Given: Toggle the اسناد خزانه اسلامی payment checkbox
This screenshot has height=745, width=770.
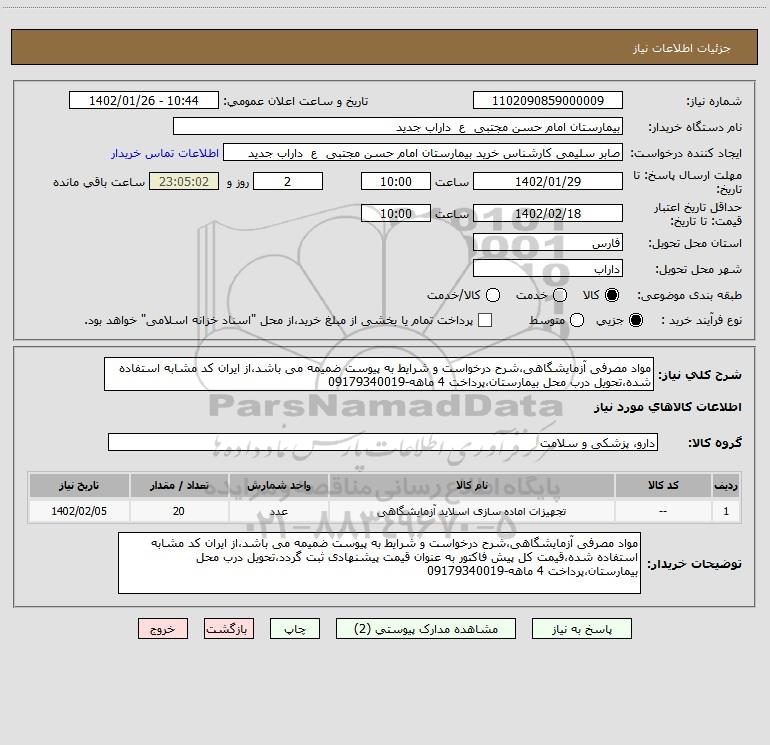Looking at the screenshot, I should pos(485,320).
